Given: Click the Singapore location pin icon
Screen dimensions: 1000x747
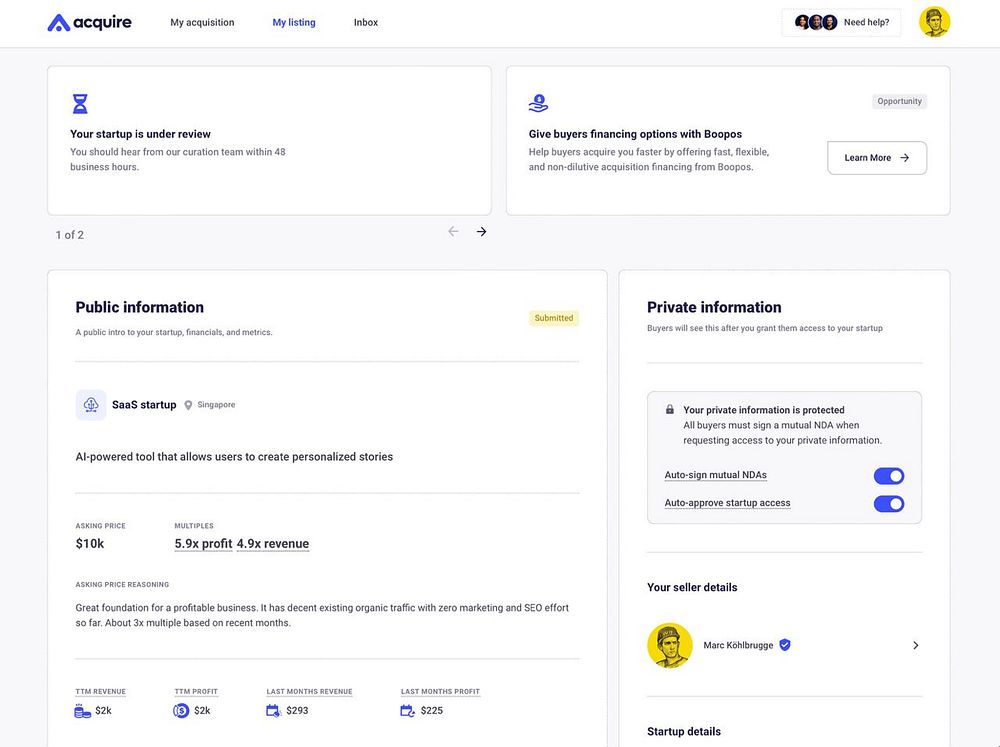Looking at the screenshot, I should [188, 405].
